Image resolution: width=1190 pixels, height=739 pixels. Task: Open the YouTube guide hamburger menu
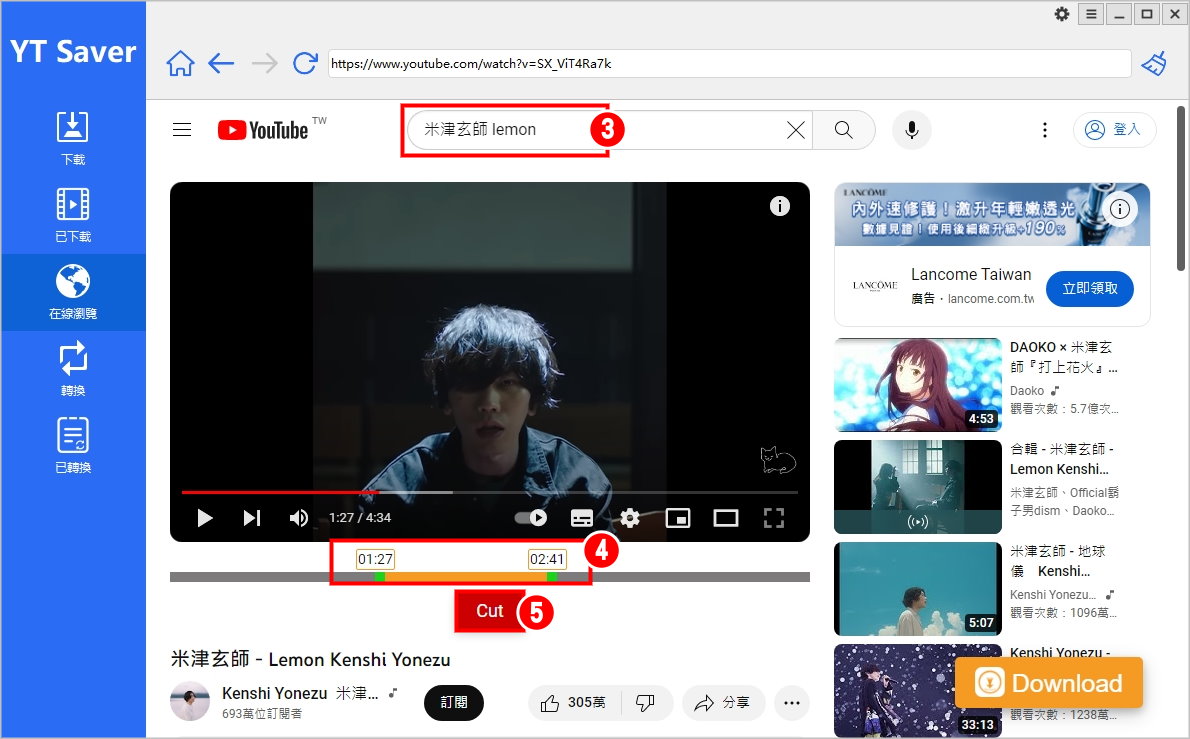coord(182,130)
